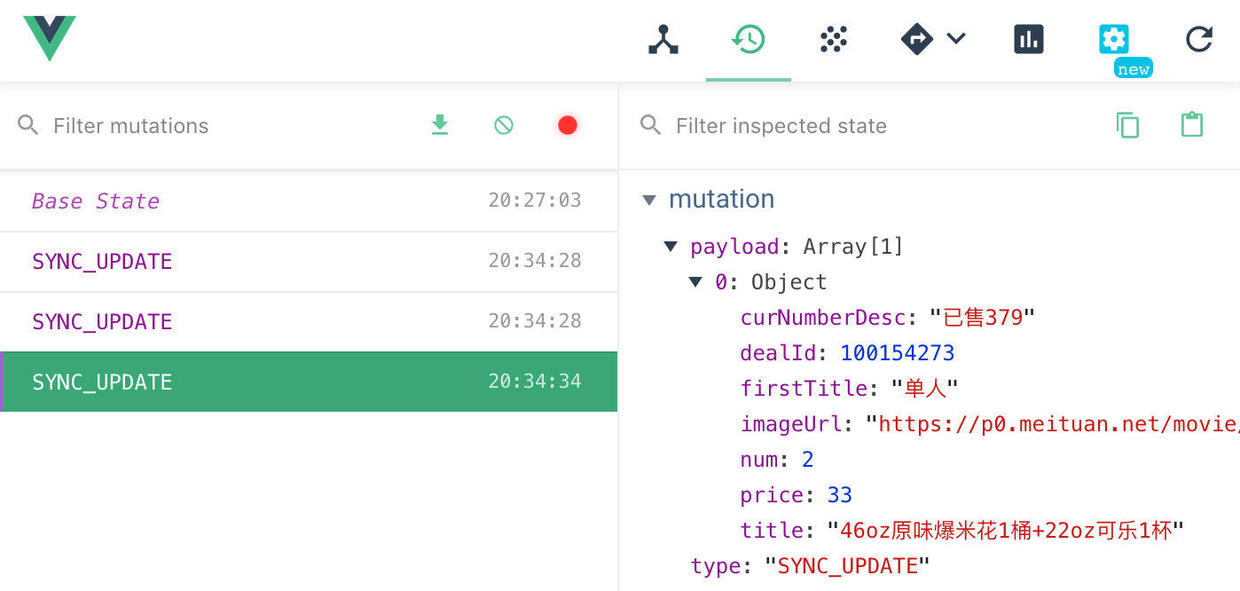Collapse the payload Array node

pyautogui.click(x=671, y=247)
